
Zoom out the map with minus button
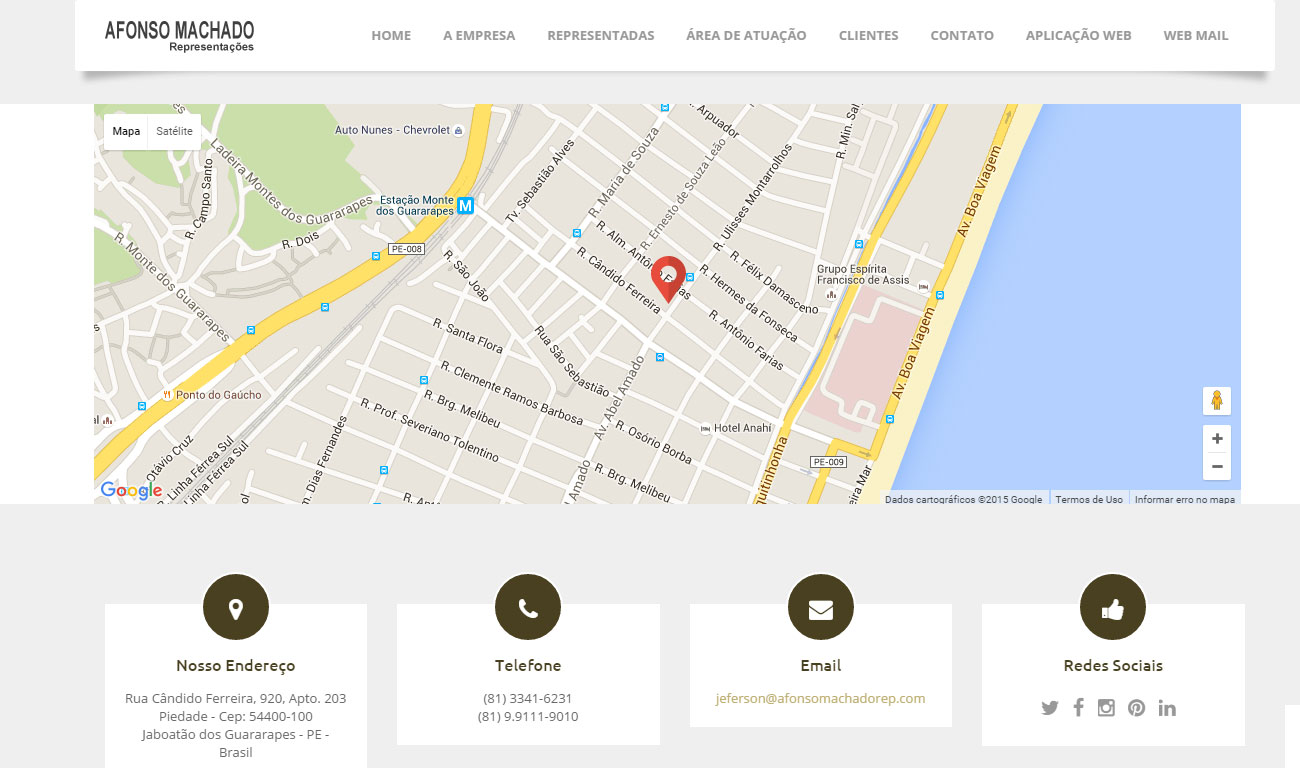click(x=1217, y=466)
